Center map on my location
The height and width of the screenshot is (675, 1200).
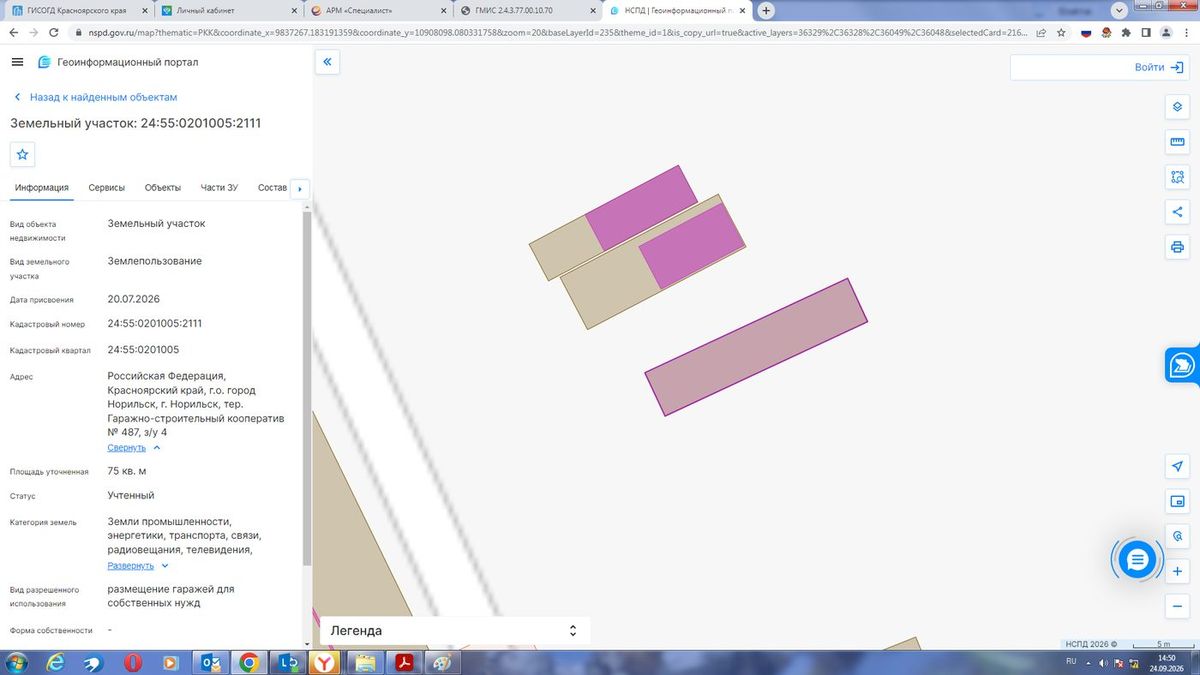tap(1177, 467)
